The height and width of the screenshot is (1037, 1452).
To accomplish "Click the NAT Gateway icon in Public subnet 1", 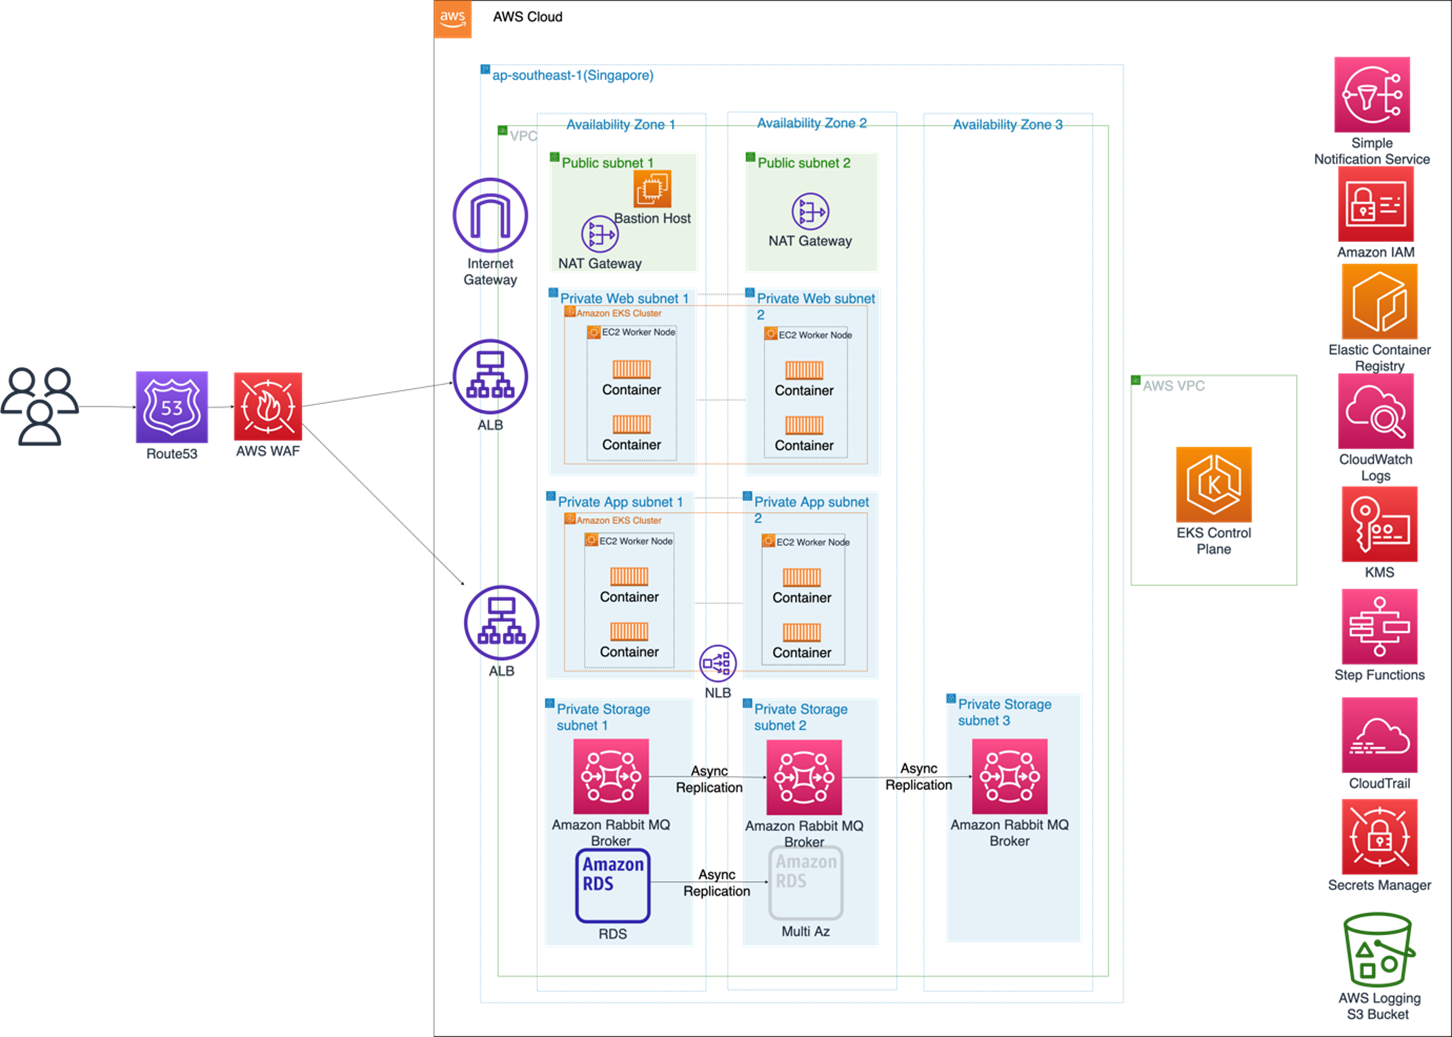I will pos(600,234).
